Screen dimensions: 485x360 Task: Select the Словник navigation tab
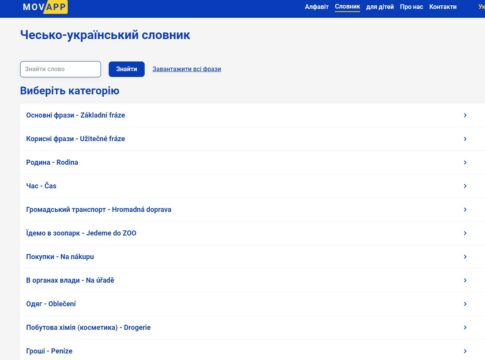coord(347,7)
